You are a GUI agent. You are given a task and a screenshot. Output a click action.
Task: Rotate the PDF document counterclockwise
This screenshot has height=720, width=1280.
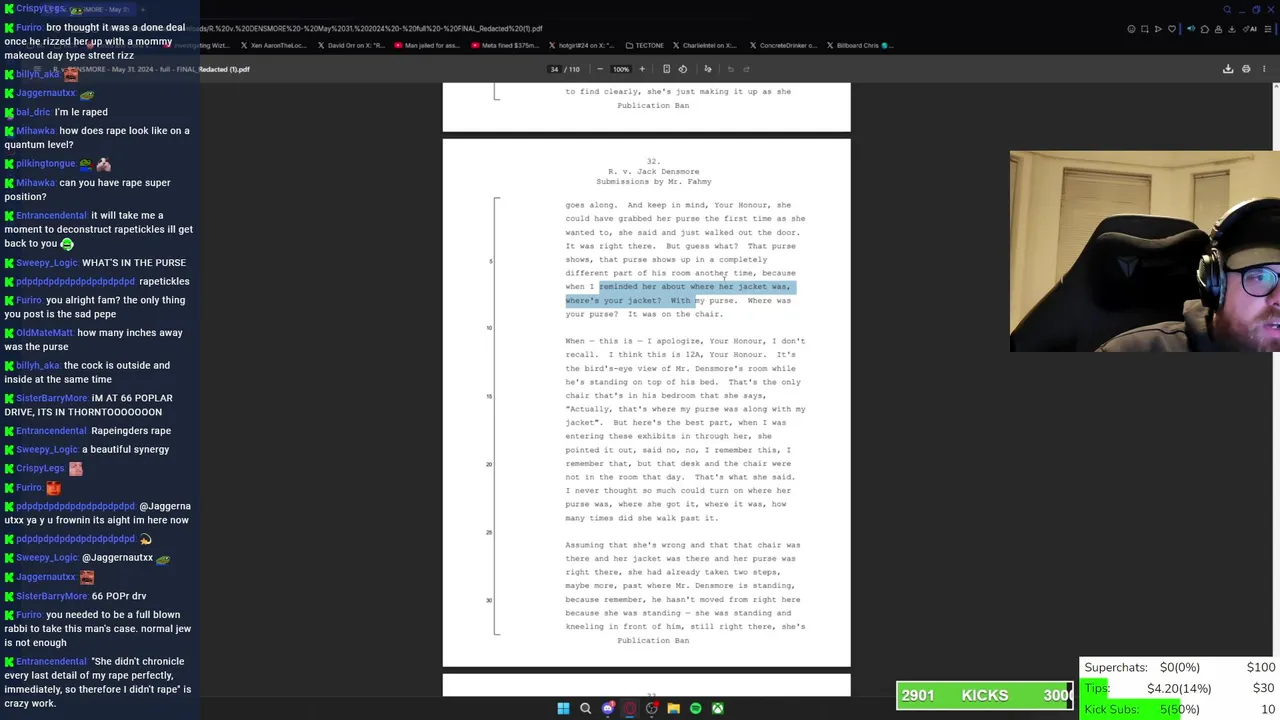pos(683,69)
